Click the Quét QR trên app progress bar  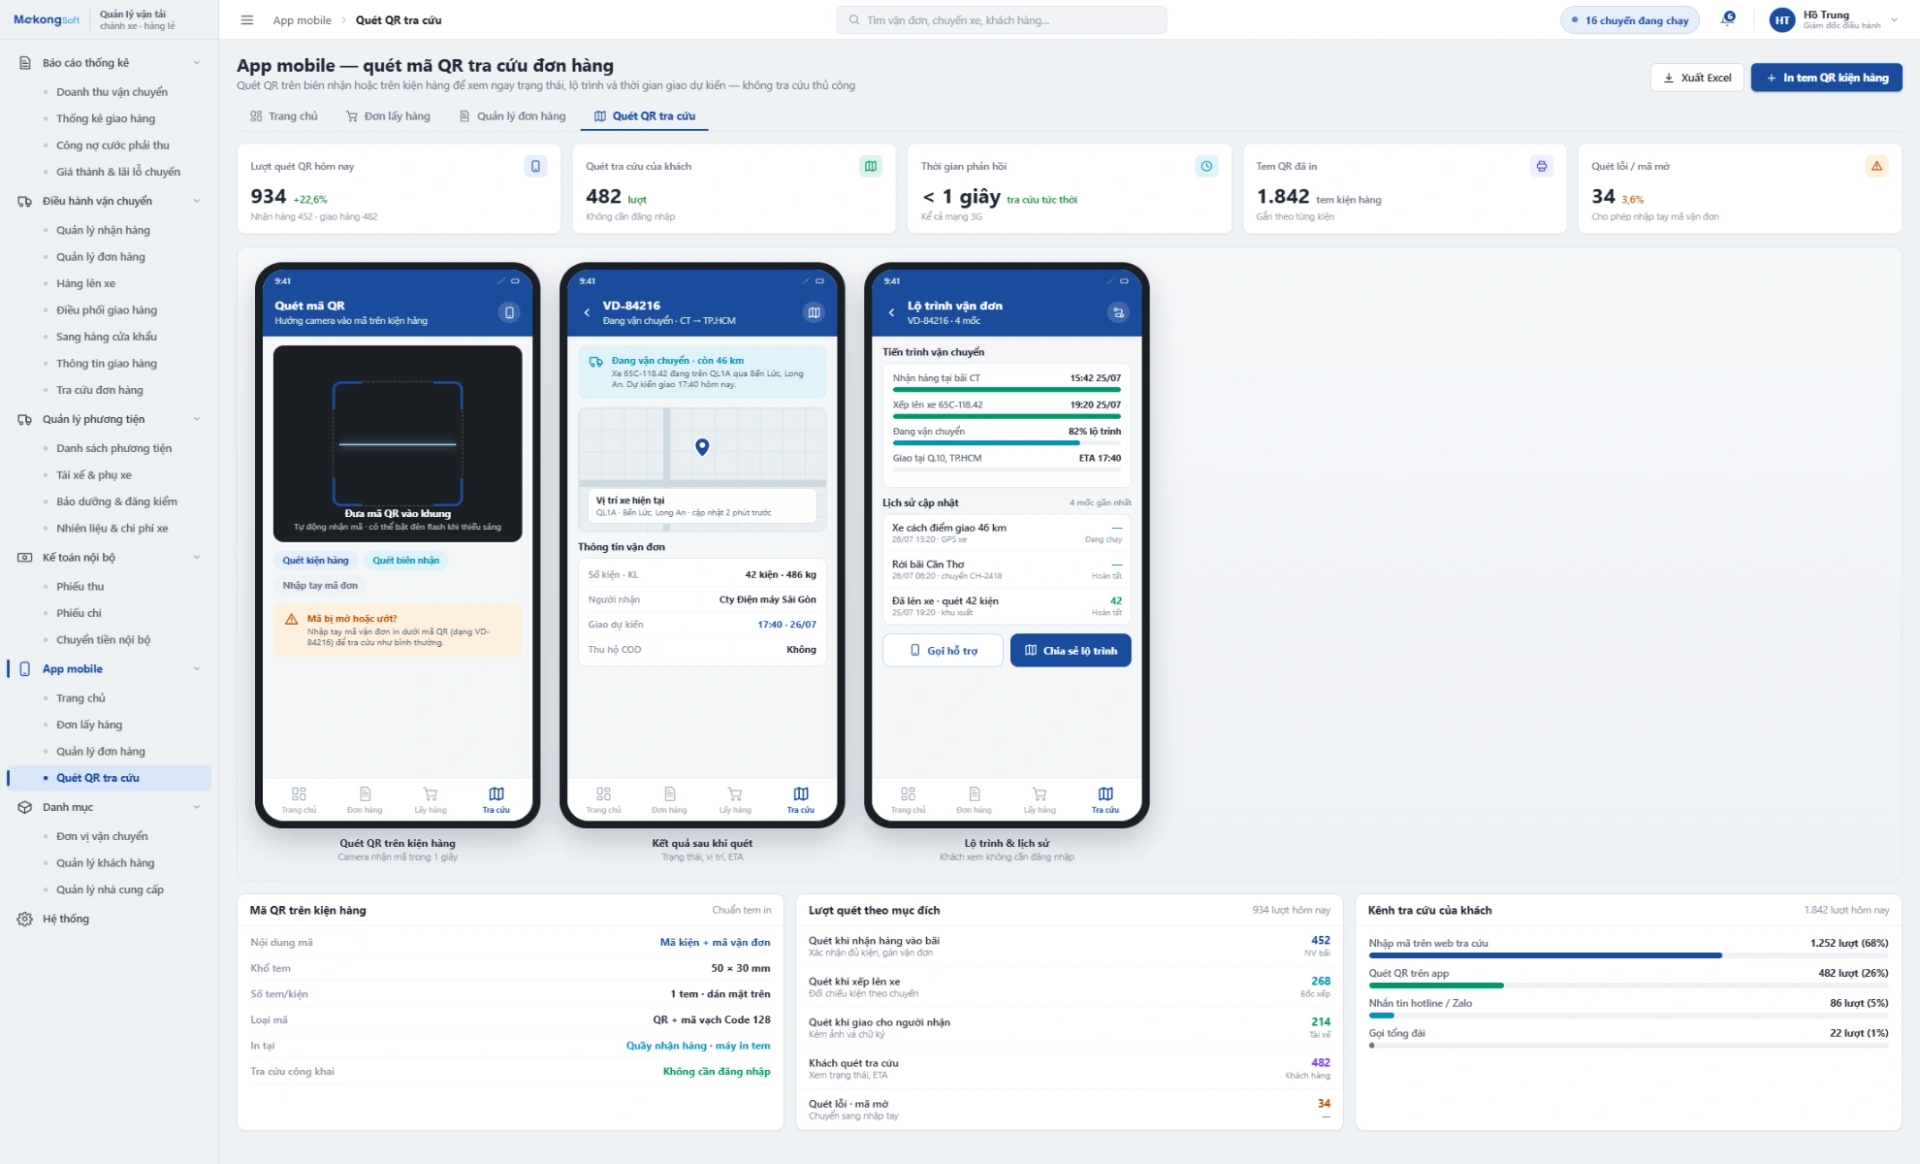(1628, 986)
